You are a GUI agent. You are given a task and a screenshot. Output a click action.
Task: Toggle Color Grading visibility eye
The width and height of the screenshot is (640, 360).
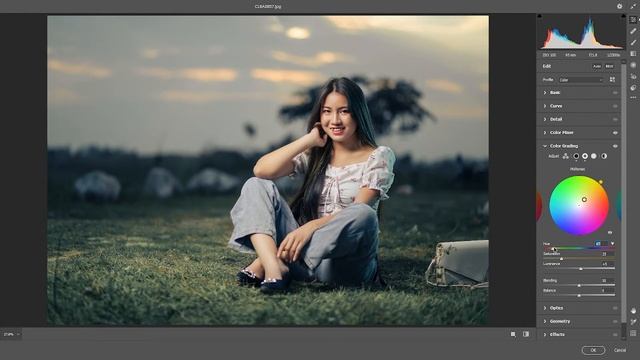point(615,146)
